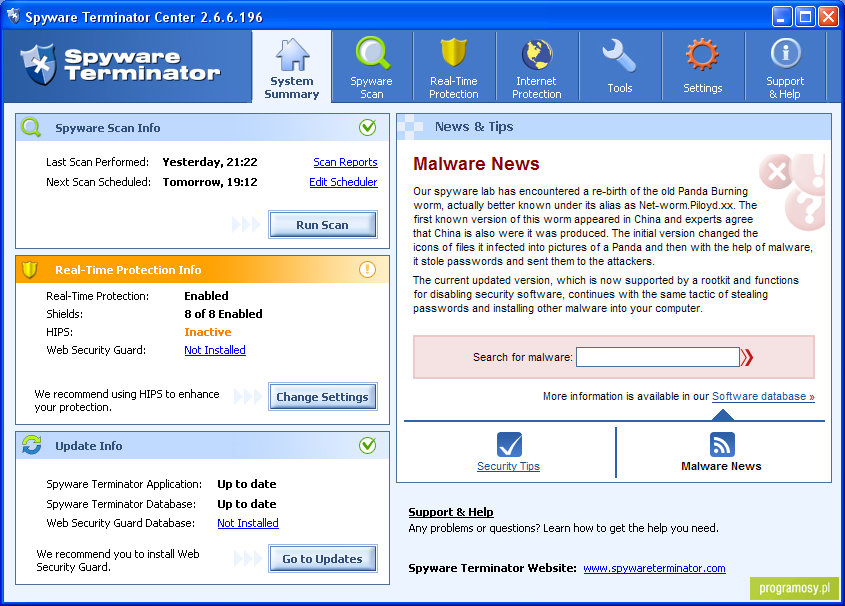Image resolution: width=845 pixels, height=606 pixels.
Task: Go to the Internet Protection tab
Action: click(537, 67)
